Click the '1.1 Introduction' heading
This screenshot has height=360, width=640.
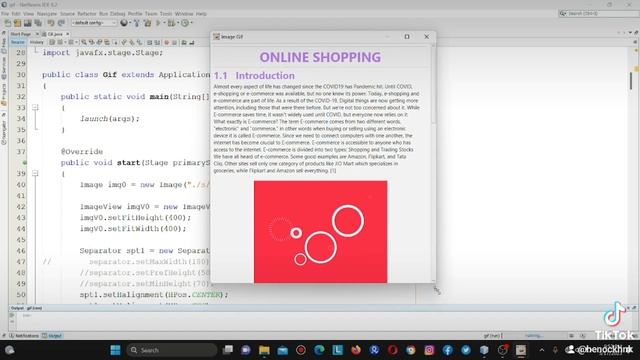click(x=254, y=76)
